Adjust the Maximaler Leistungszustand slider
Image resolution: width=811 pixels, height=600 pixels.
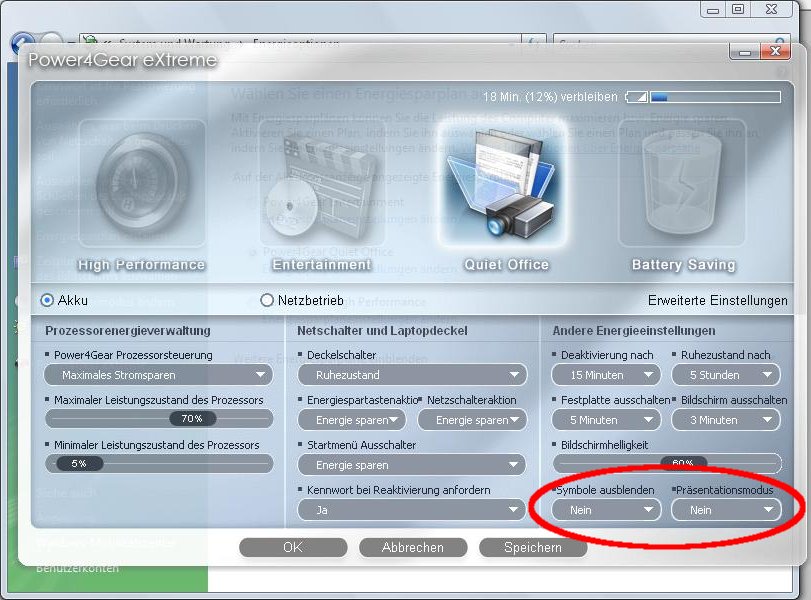tap(191, 419)
